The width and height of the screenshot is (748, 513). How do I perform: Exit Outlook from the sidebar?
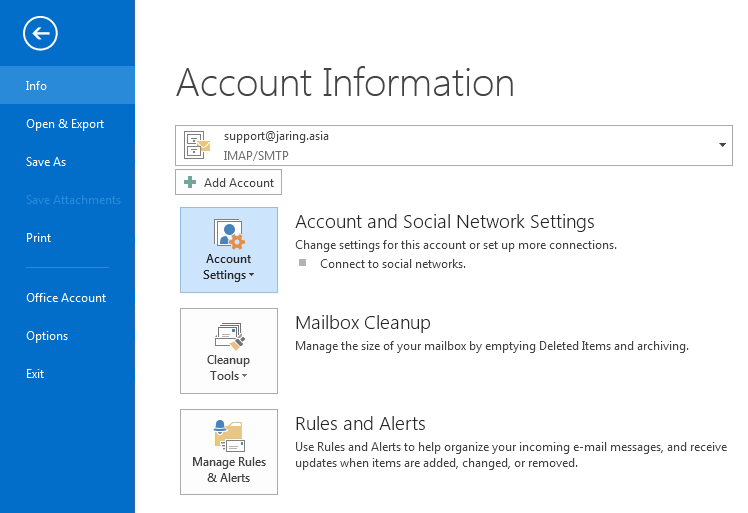pyautogui.click(x=67, y=374)
